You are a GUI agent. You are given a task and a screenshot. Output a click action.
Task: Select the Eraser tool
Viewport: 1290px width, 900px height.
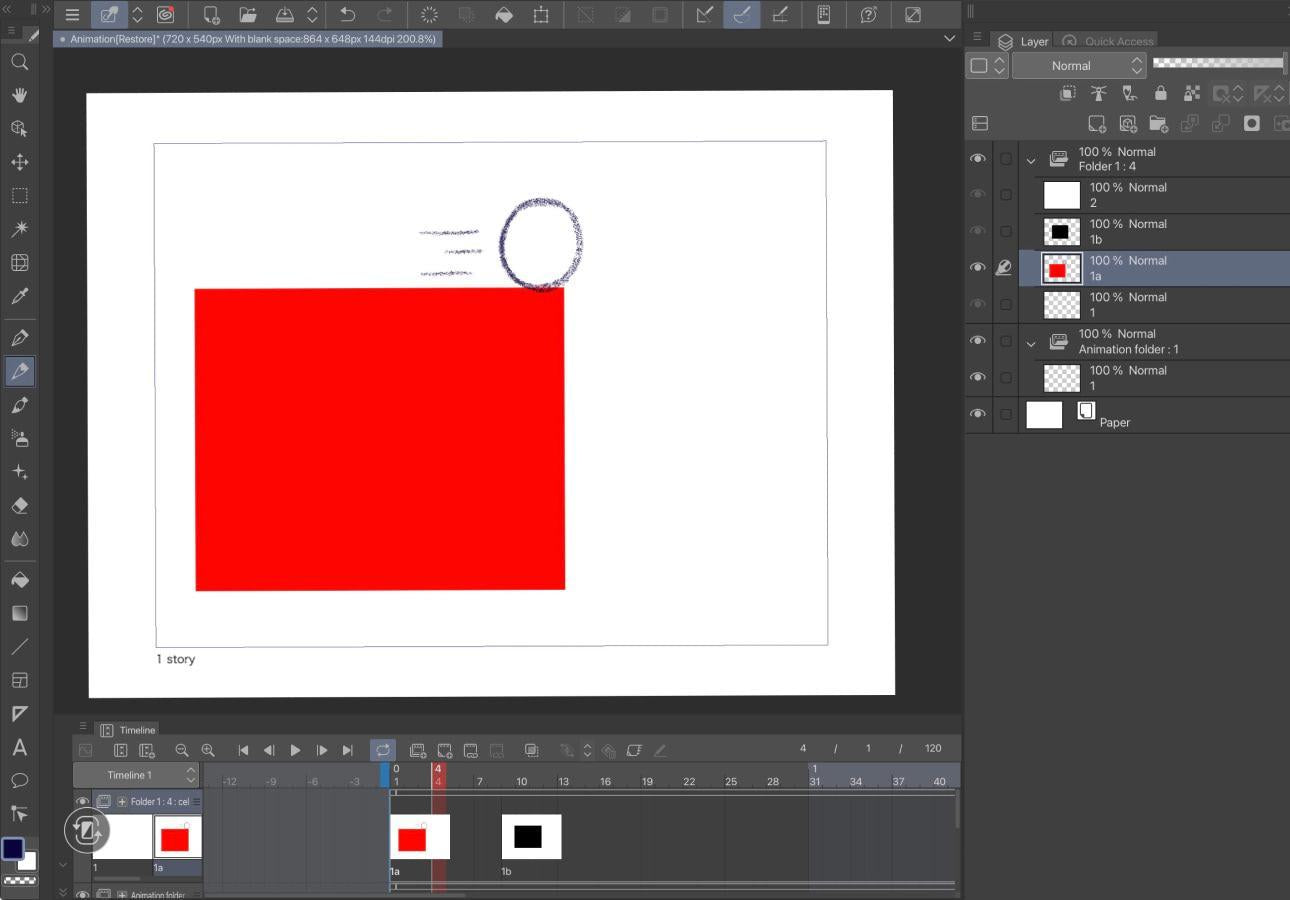pyautogui.click(x=19, y=506)
